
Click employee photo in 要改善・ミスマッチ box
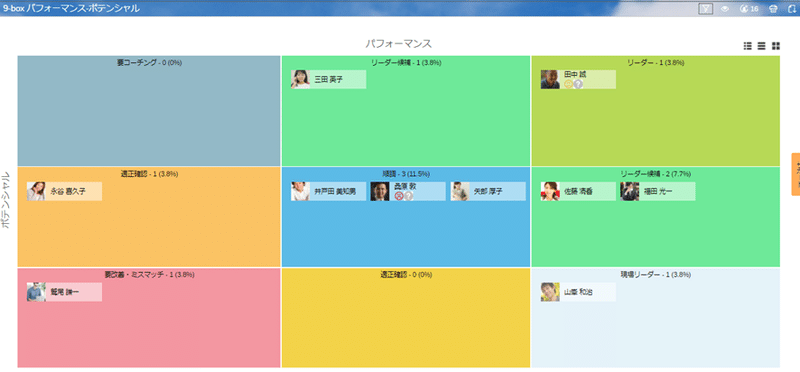pyautogui.click(x=36, y=292)
